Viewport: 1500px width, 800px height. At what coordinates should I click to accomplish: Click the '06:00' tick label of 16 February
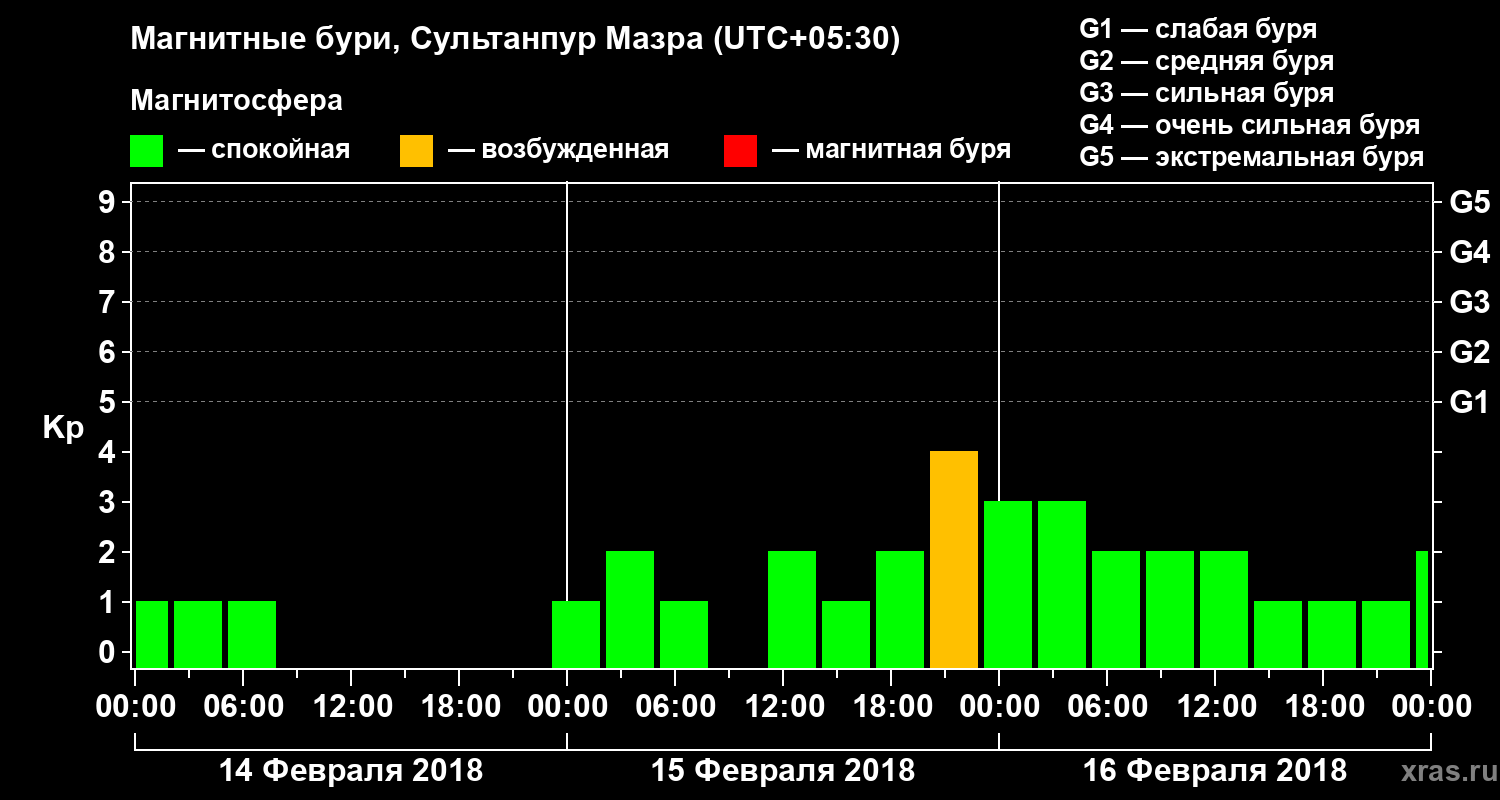1108,707
